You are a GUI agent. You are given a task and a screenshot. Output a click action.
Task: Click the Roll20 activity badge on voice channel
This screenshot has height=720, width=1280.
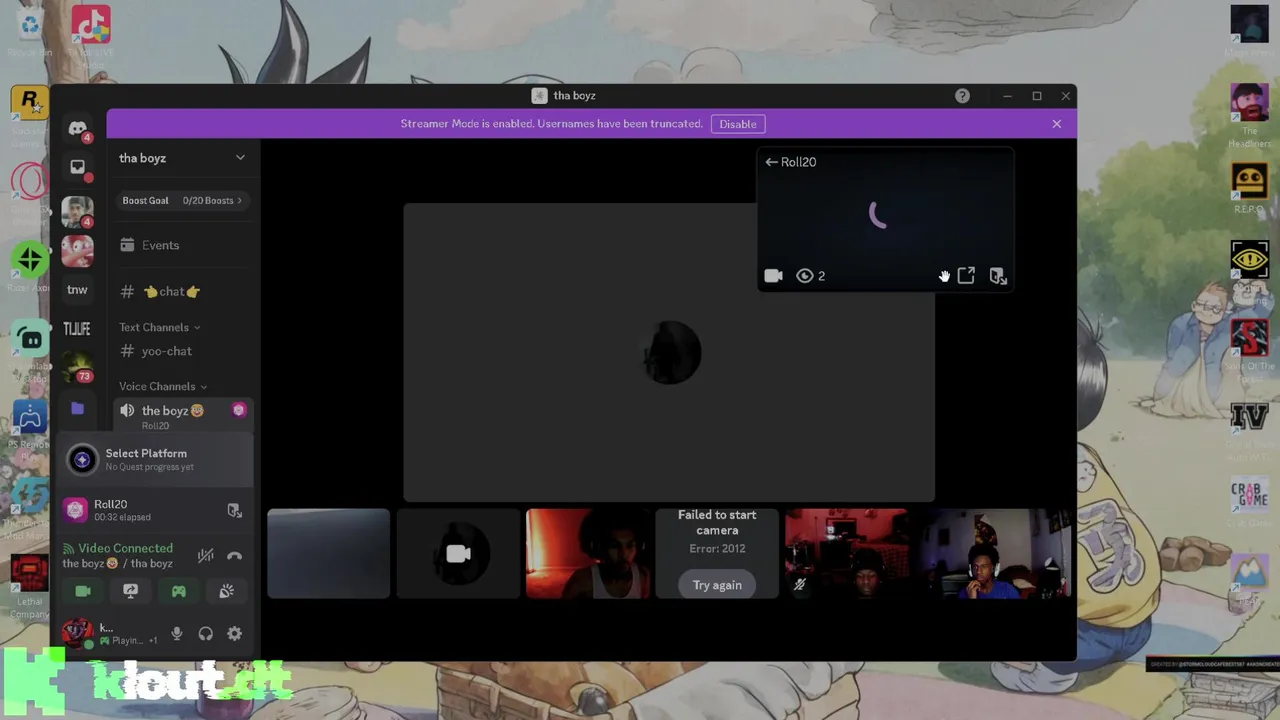pyautogui.click(x=239, y=410)
